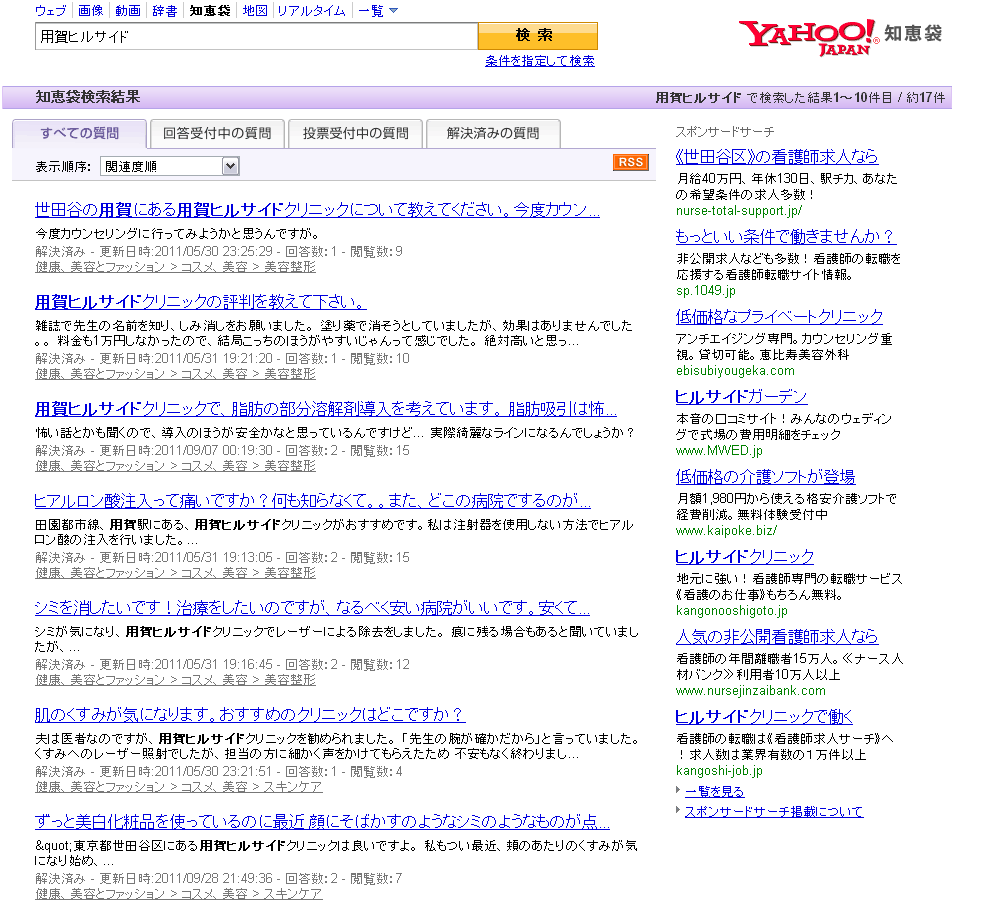Screen dimensions: 999x909
Task: Click the www.nursejinzaibank.com ad URL
Action: pyautogui.click(x=751, y=691)
